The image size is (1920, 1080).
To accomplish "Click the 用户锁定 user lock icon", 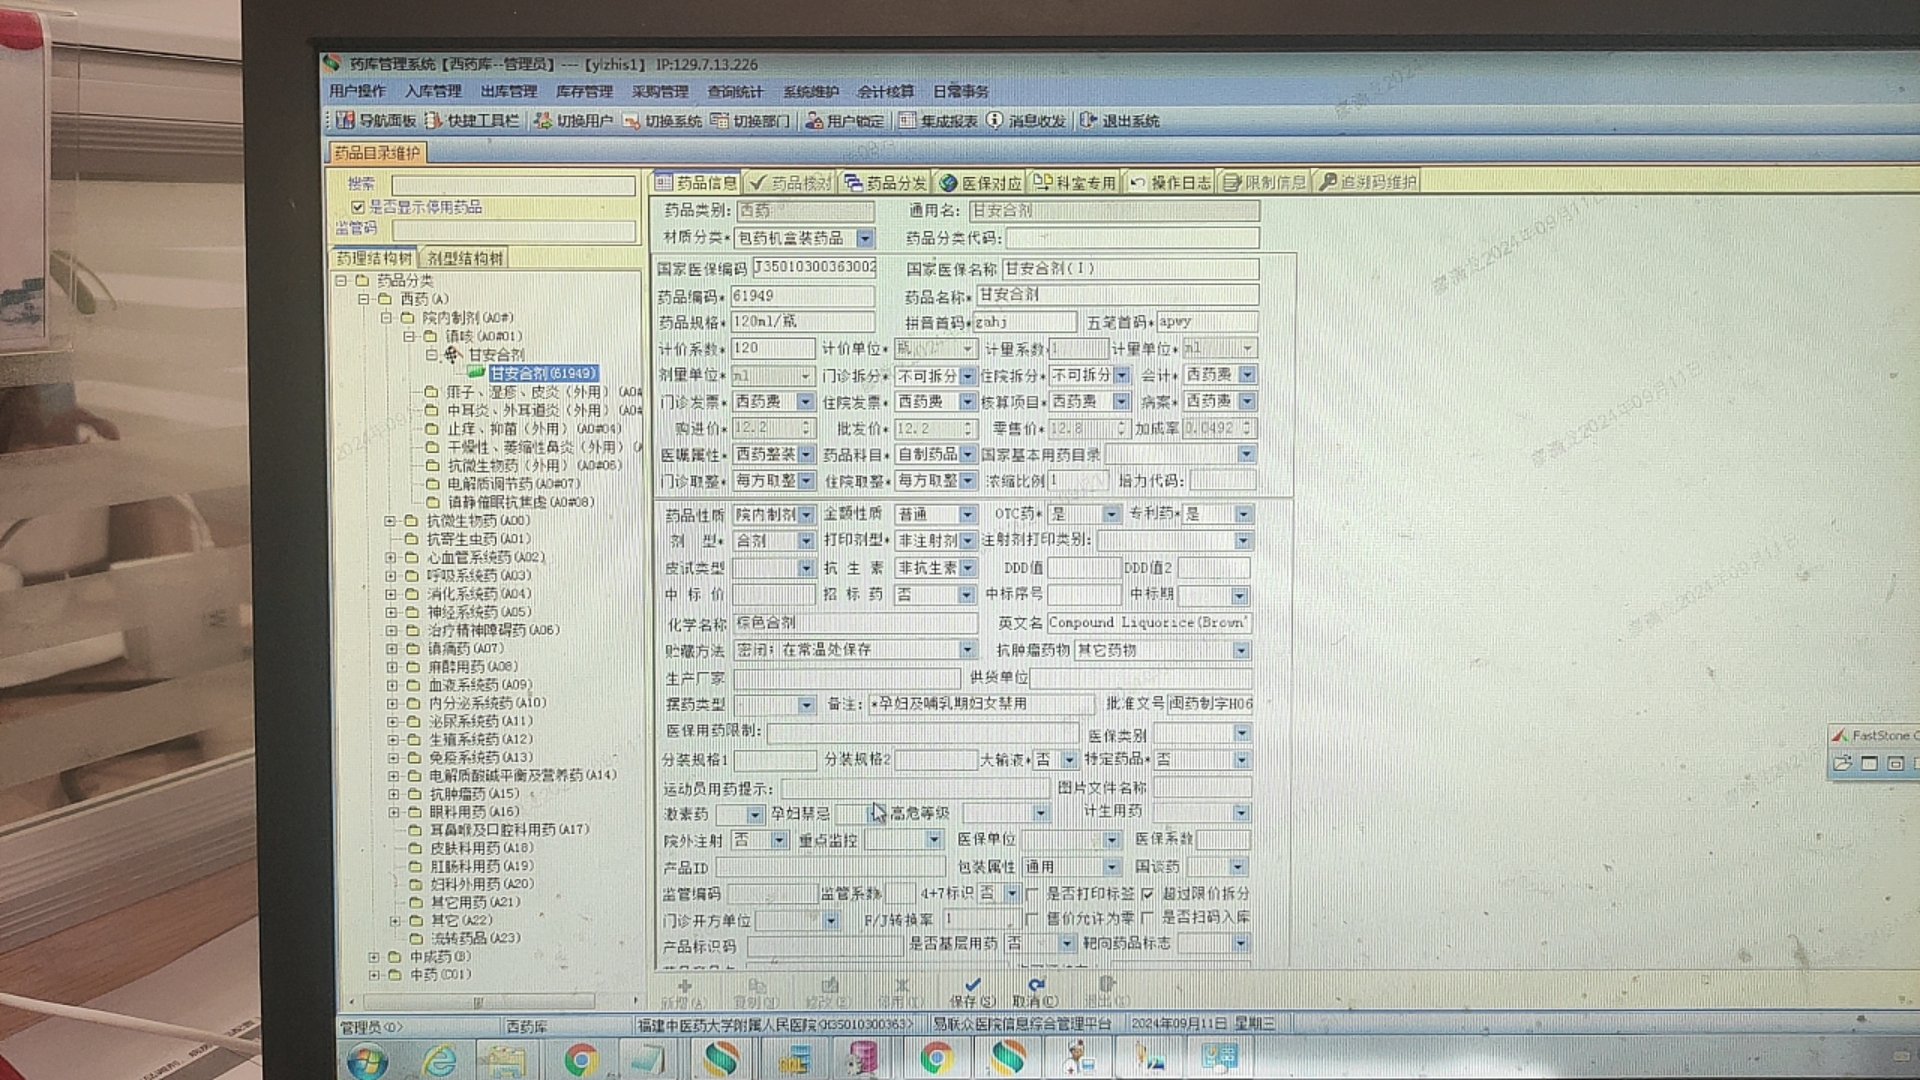I will pyautogui.click(x=814, y=121).
